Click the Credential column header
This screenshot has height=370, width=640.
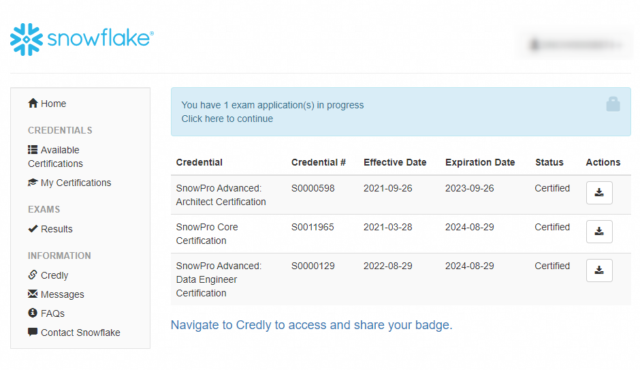coord(199,162)
